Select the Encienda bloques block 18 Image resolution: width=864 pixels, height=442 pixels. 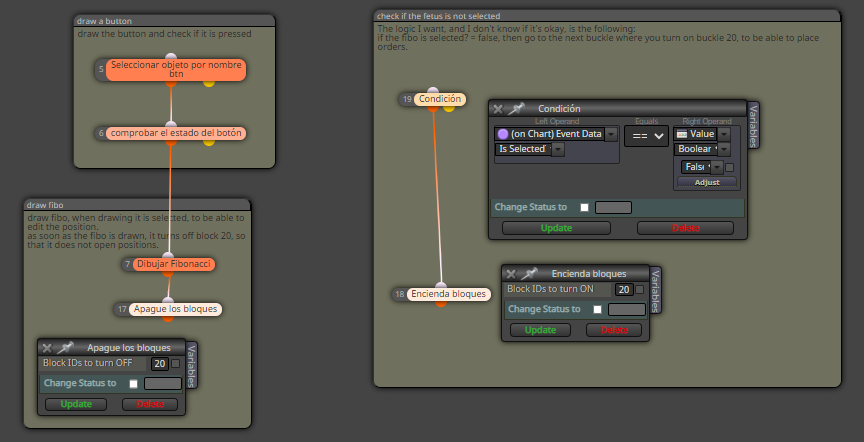pos(449,294)
